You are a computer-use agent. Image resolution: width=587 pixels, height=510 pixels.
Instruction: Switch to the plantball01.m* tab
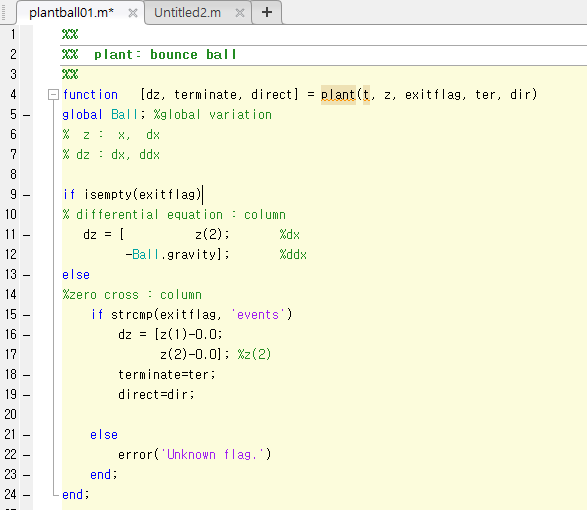(71, 13)
